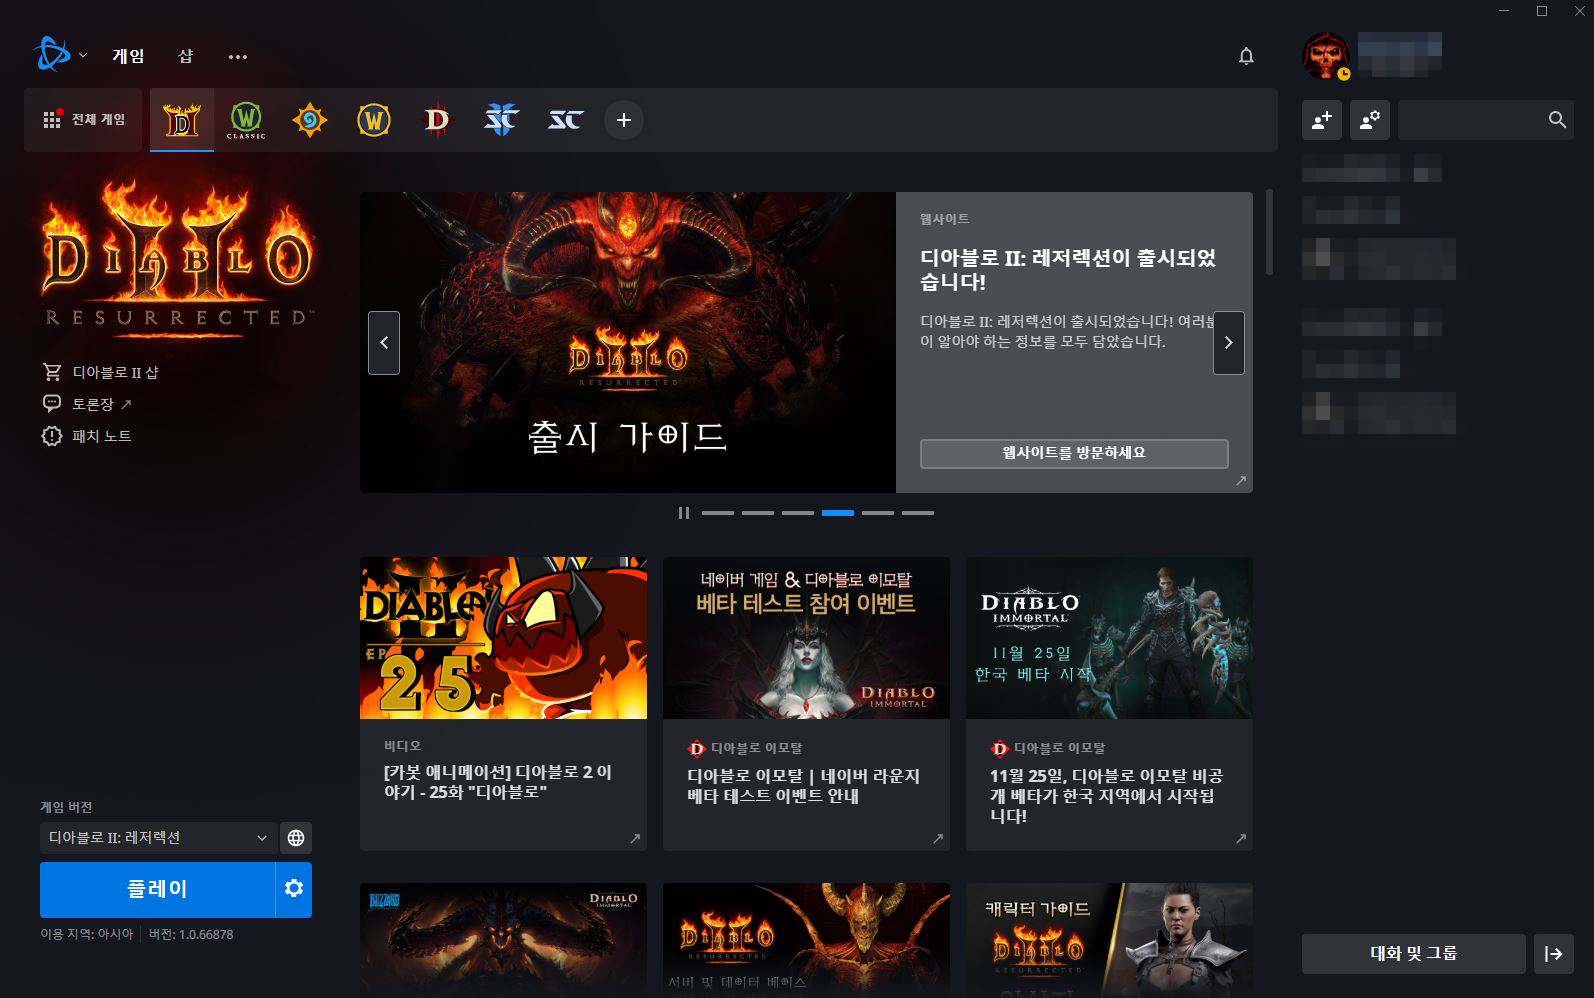Jump to last carousel slide indicator

click(x=918, y=513)
